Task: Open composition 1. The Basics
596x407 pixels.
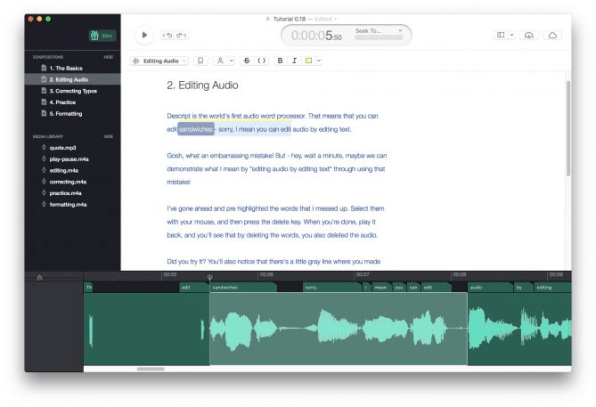Action: (x=66, y=68)
